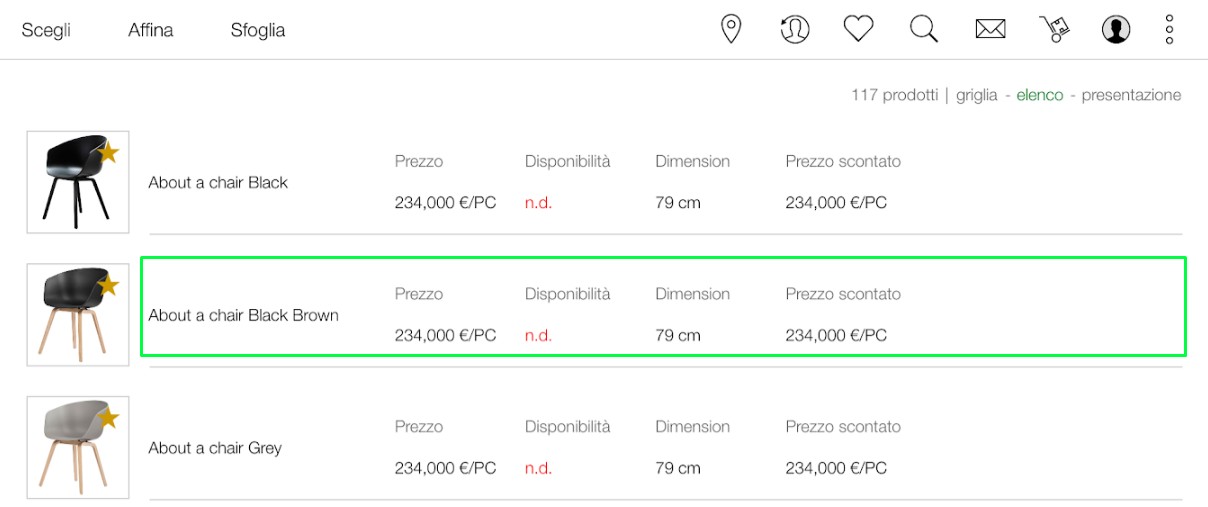
Task: Toggle favorite star on About a chair Grey
Action: 109,418
